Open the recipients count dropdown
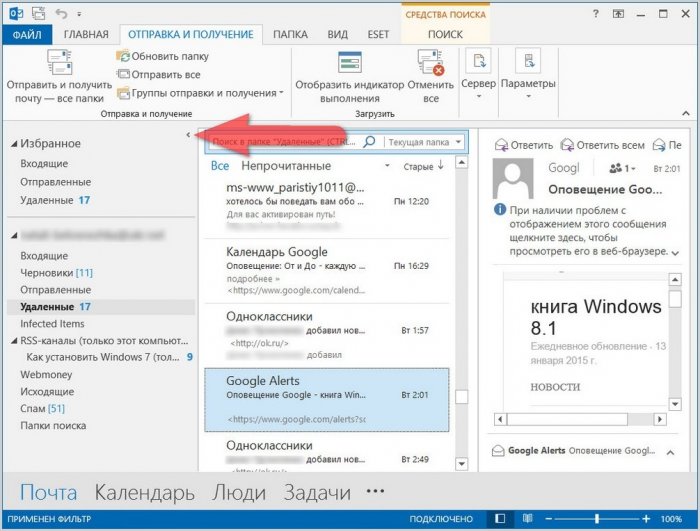Viewport: 700px width, 531px height. click(x=622, y=168)
